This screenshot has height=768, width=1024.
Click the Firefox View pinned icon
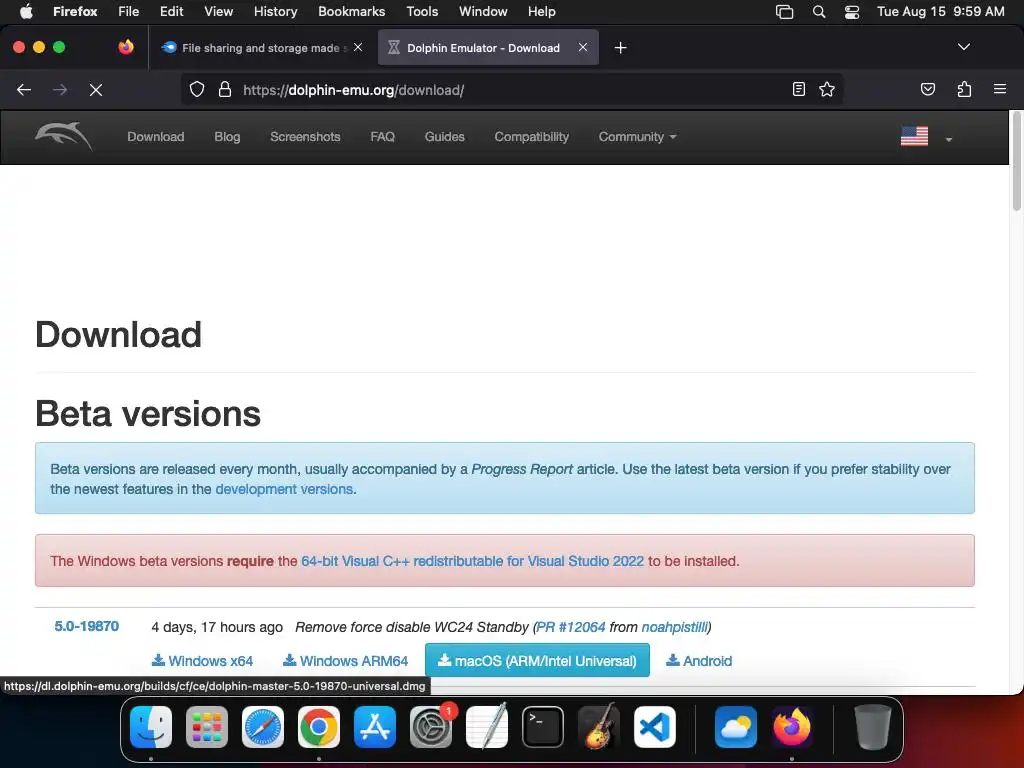coord(126,47)
